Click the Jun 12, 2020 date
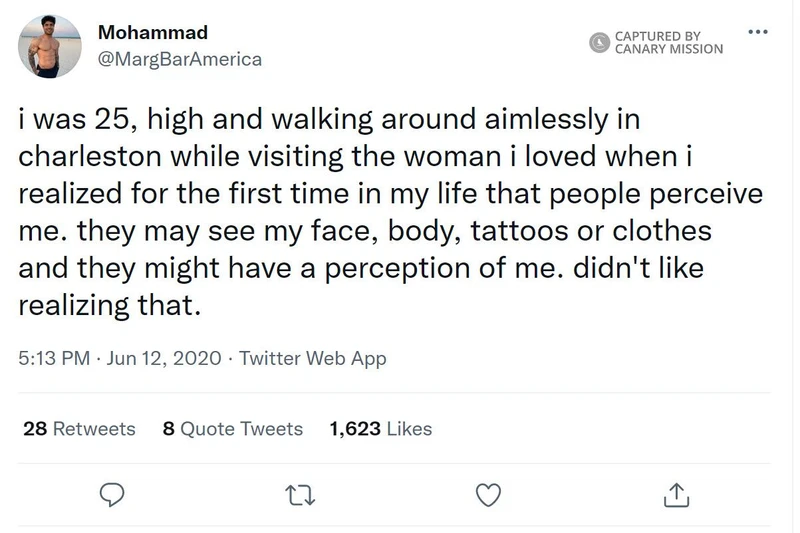 (x=163, y=358)
